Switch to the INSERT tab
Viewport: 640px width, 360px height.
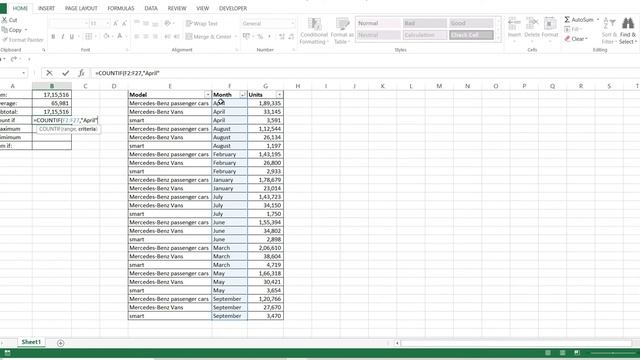pyautogui.click(x=46, y=8)
